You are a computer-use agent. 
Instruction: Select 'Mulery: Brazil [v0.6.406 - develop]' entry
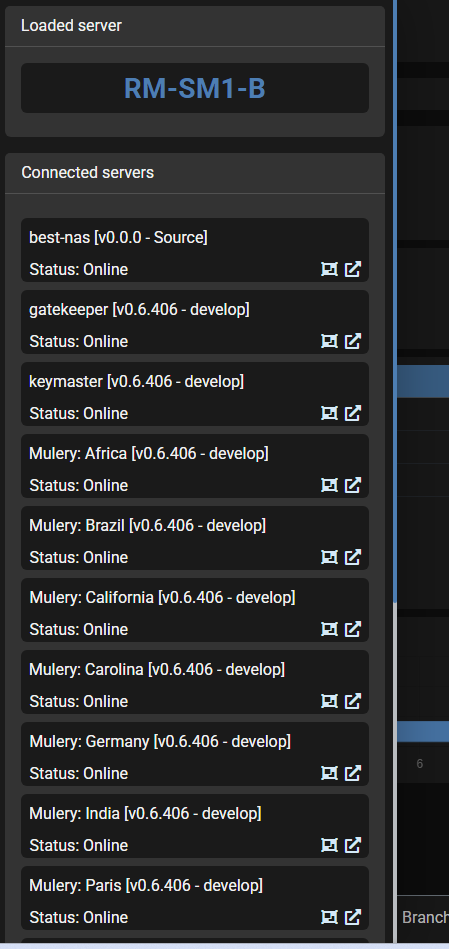148,526
